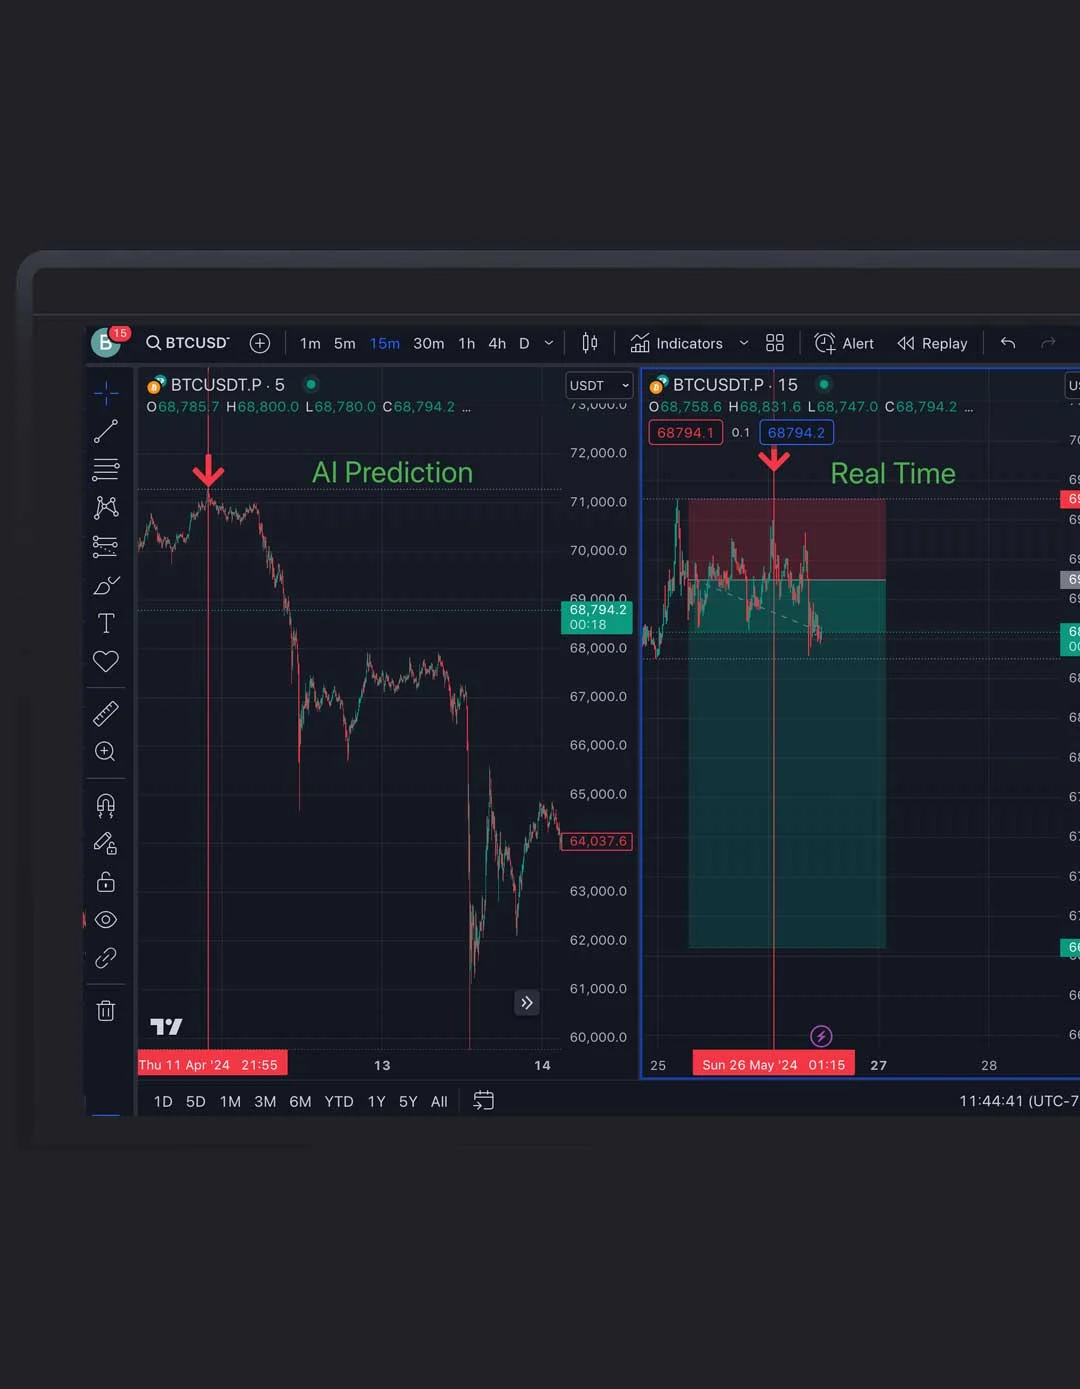Select the 1Y range at the bottom
Viewport: 1080px width, 1389px height.
click(376, 1101)
